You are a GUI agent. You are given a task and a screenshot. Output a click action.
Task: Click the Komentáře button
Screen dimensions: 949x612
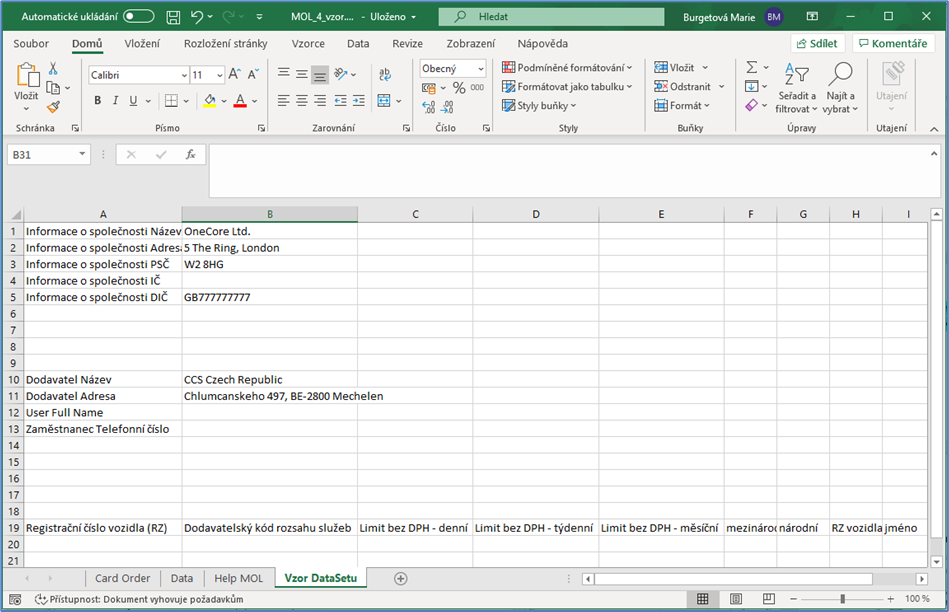[891, 44]
